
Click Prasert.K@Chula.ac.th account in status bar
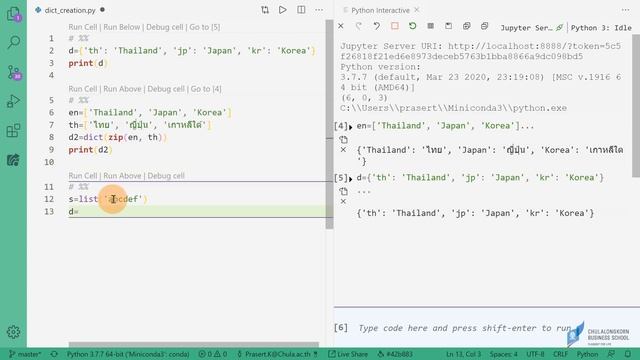click(277, 354)
